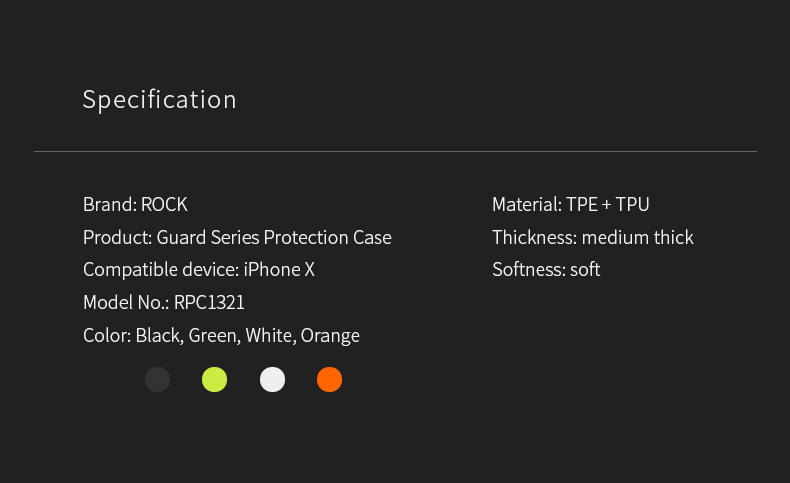Click the Brand: ROCK line
This screenshot has width=790, height=483.
coord(135,204)
